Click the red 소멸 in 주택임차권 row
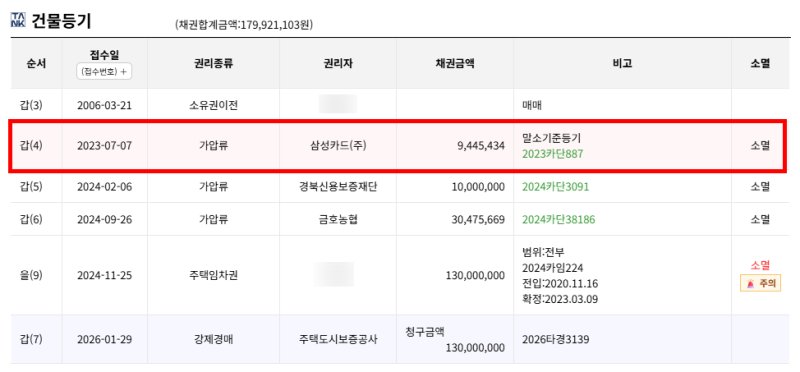This screenshot has height=372, width=800. [x=760, y=265]
